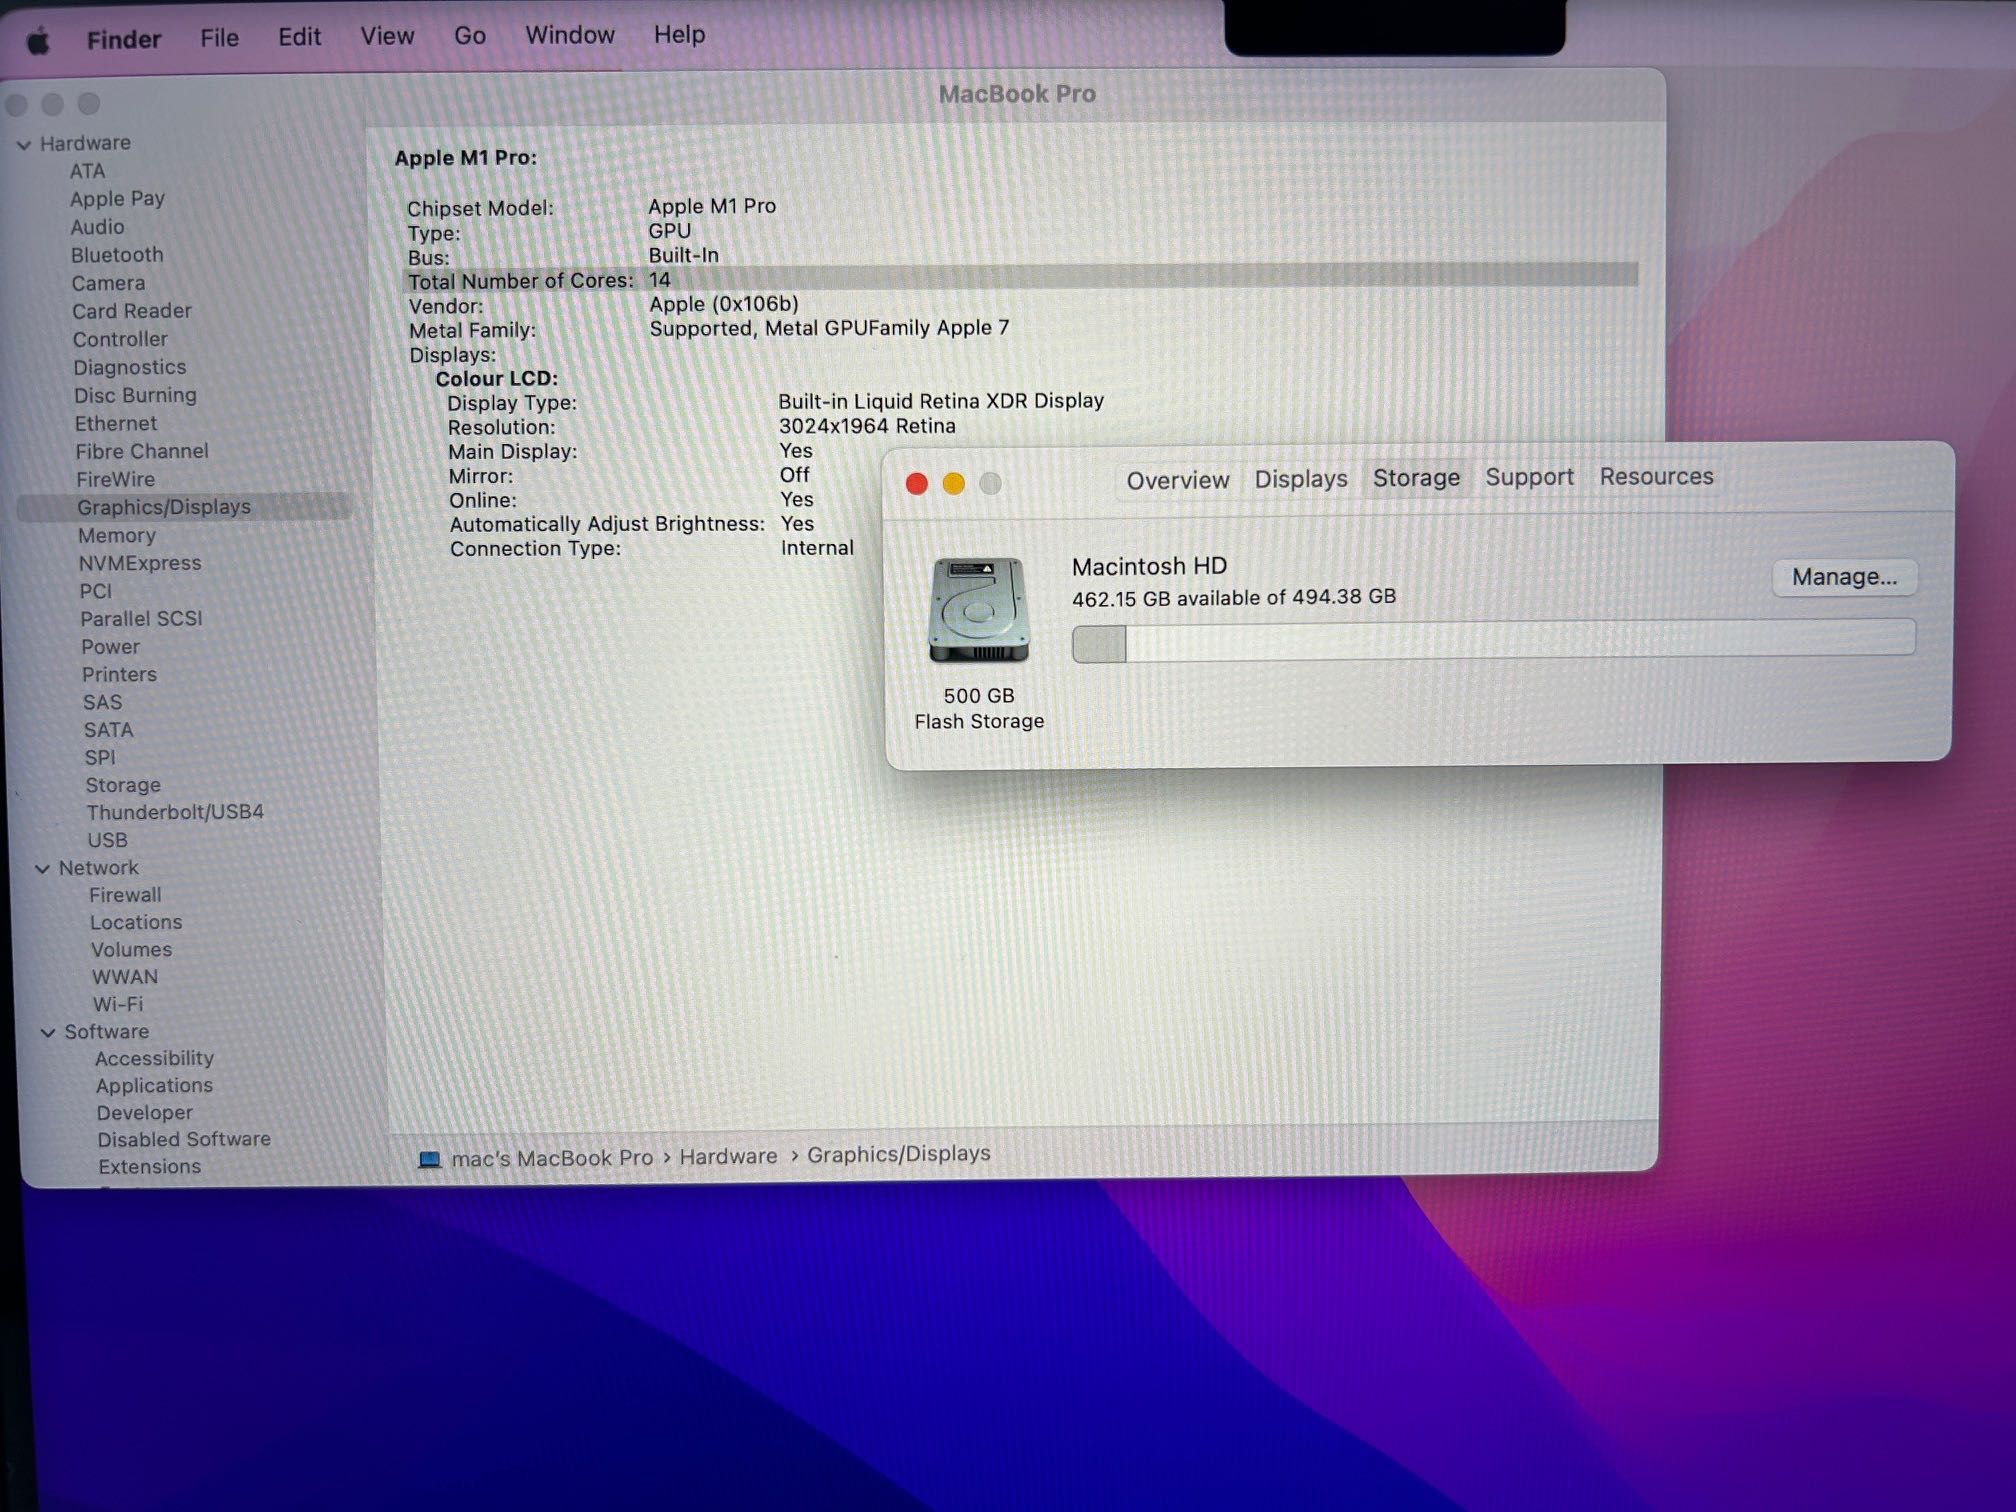Select Apple Pay in the sidebar
Viewport: 2016px width, 1512px height.
[117, 199]
